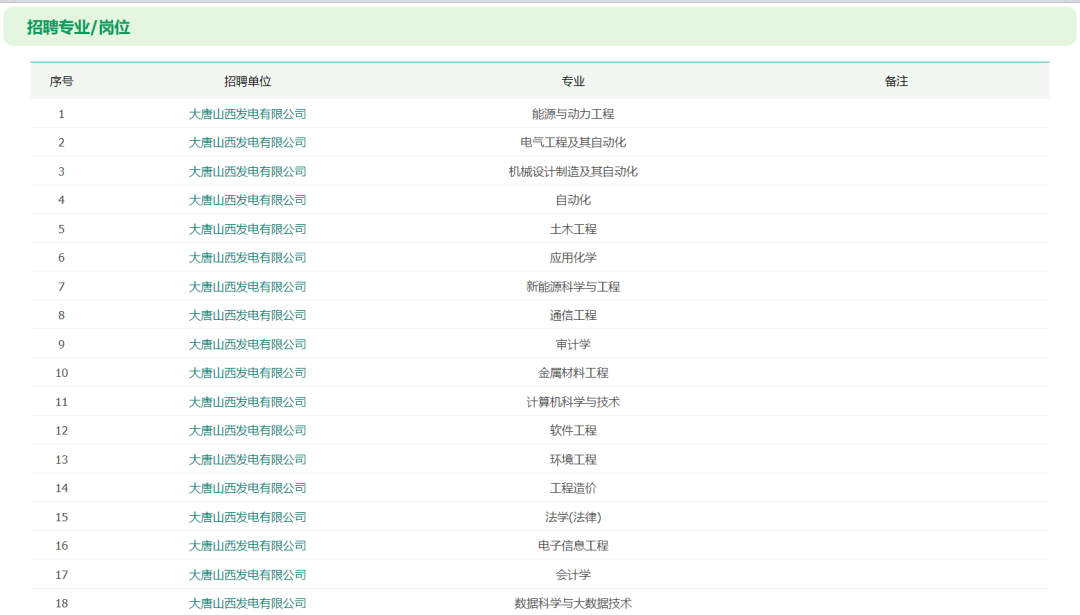Click the 序号 column header
The height and width of the screenshot is (615, 1080).
61,81
